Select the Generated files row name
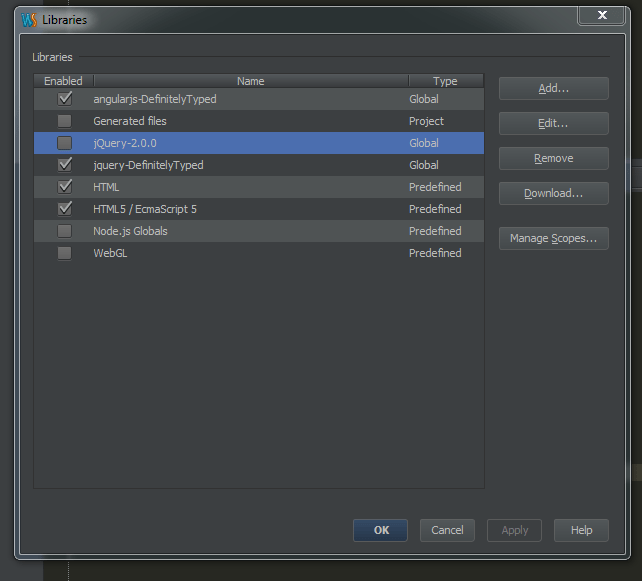The image size is (642, 581). [x=130, y=121]
